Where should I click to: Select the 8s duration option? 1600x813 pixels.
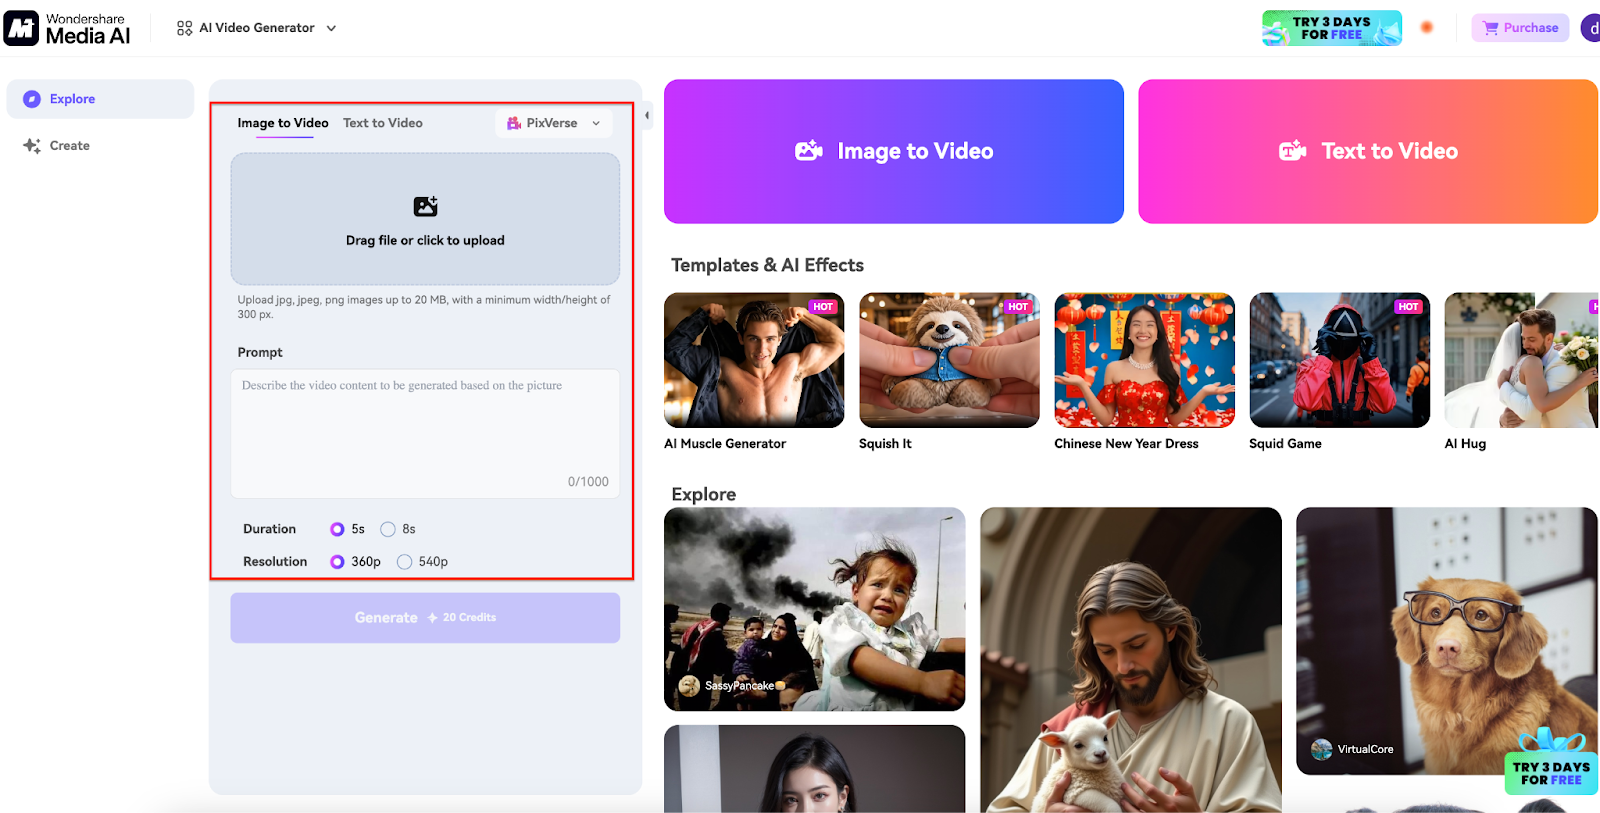click(x=388, y=529)
